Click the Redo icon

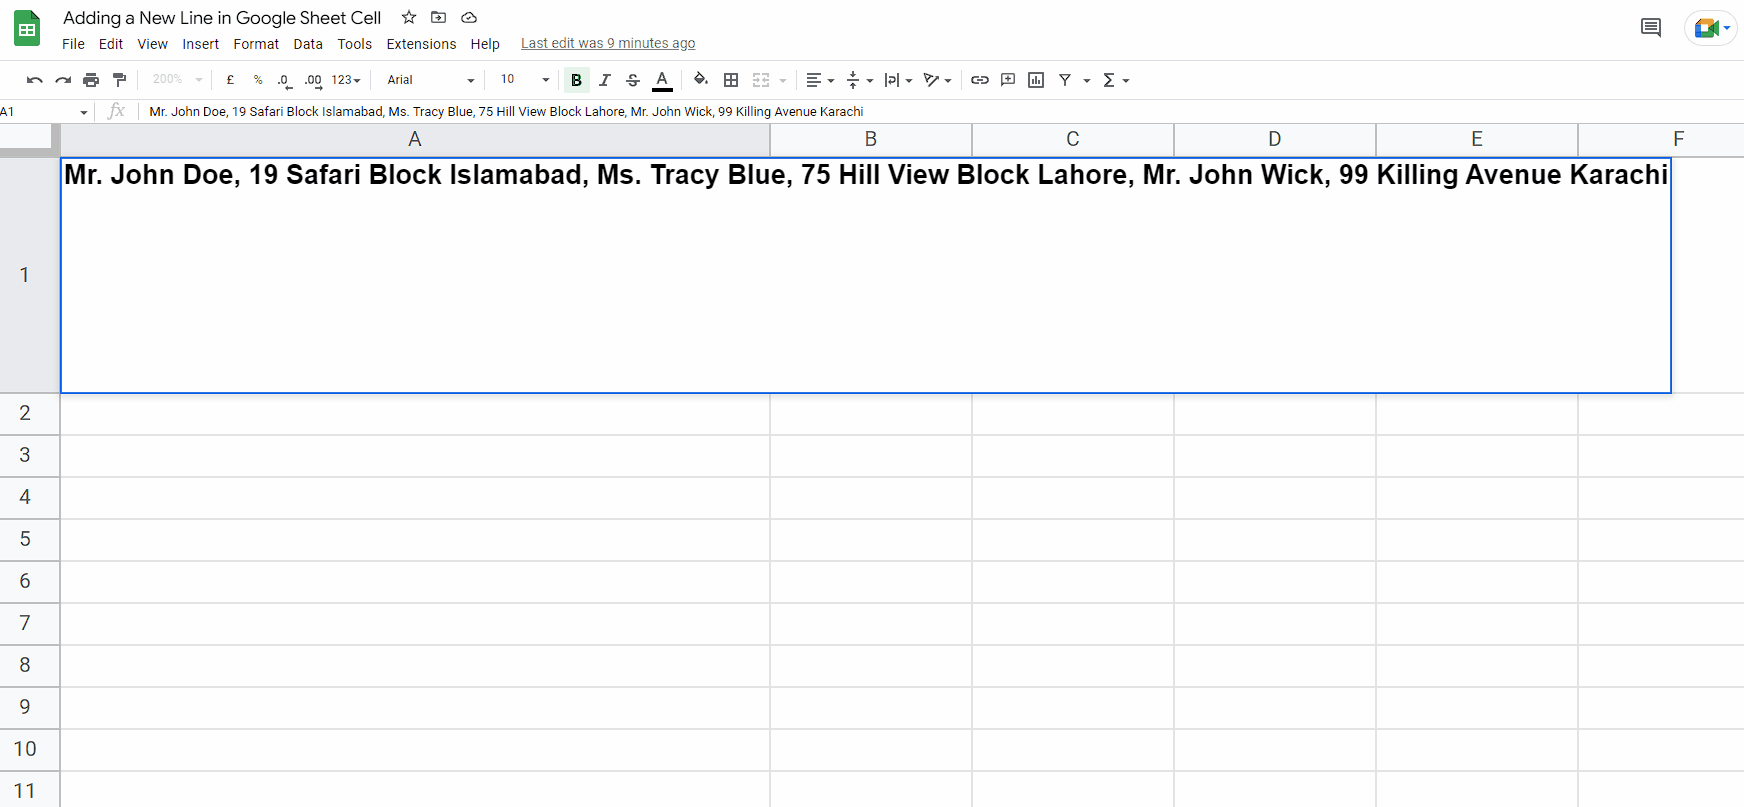[x=63, y=80]
